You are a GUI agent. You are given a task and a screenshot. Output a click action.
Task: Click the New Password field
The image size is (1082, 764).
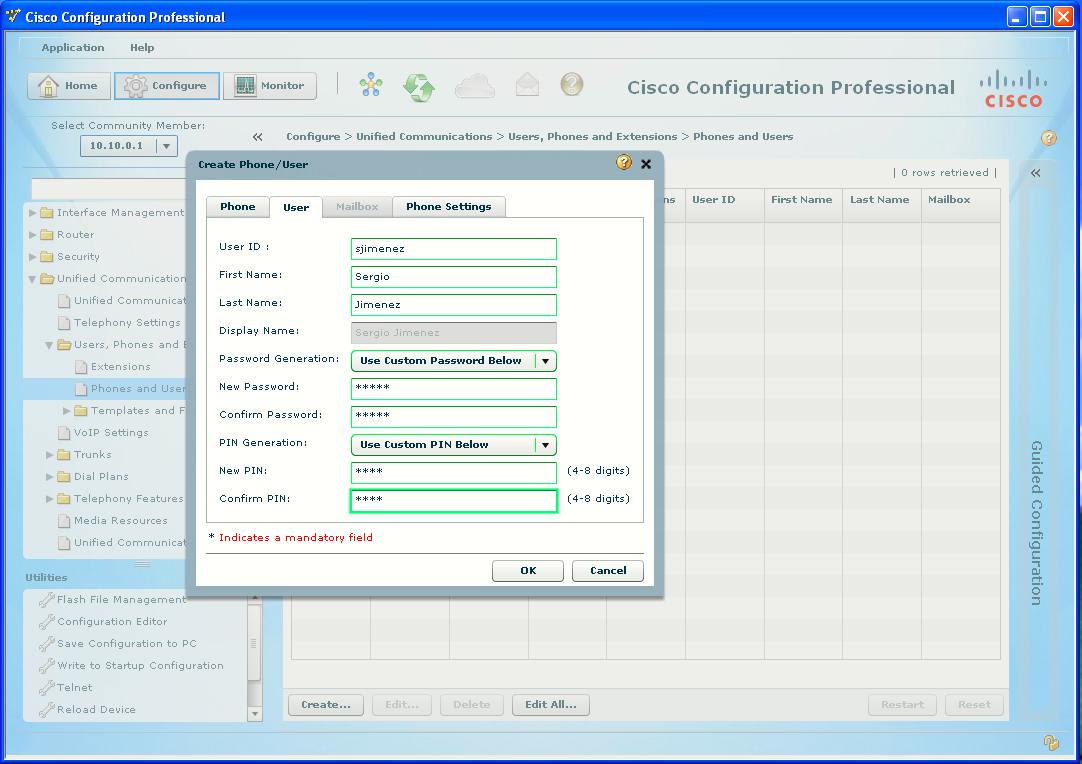pos(453,389)
